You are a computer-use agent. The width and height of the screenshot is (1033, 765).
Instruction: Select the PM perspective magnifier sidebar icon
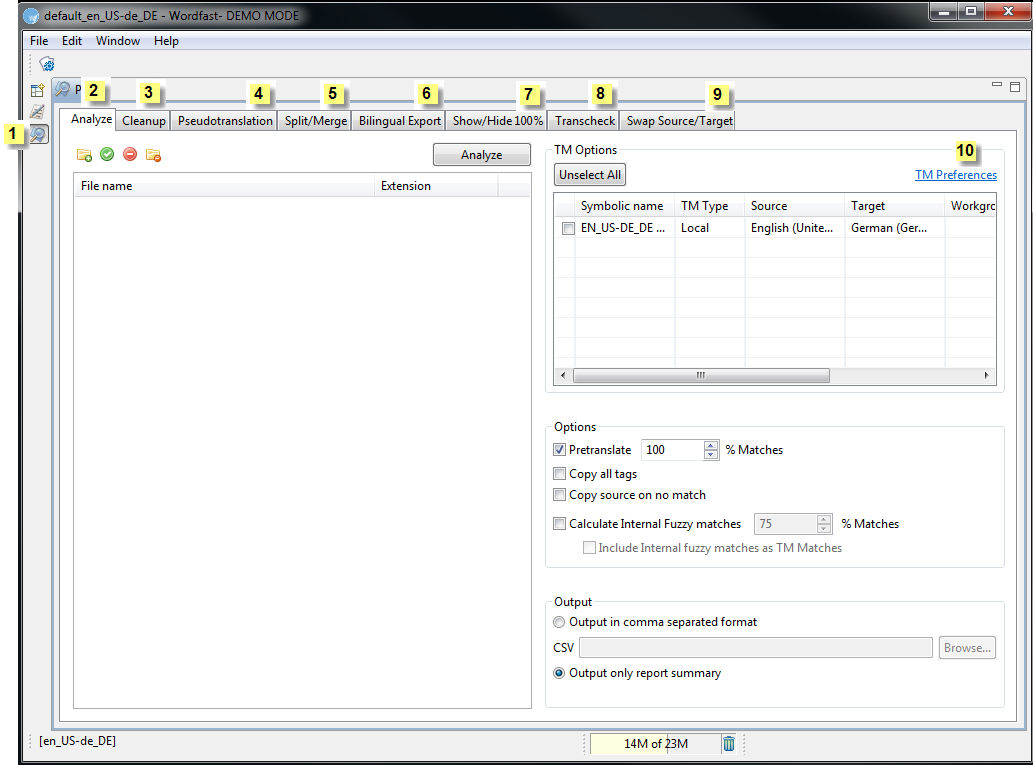[38, 134]
